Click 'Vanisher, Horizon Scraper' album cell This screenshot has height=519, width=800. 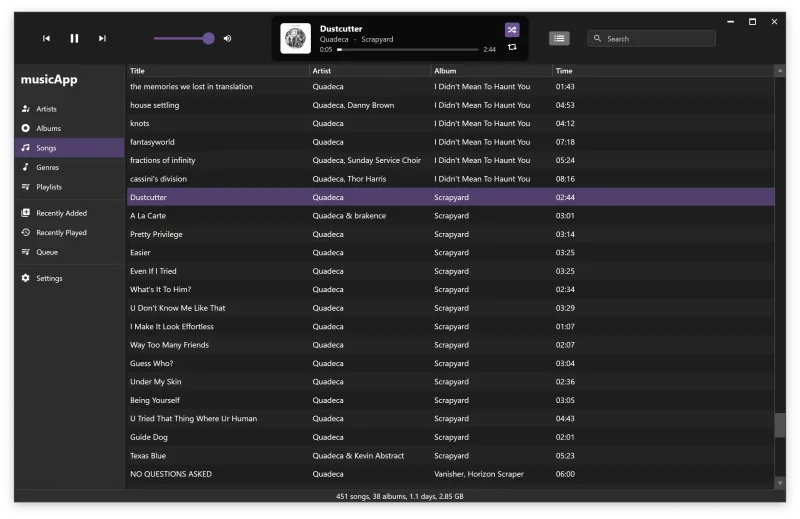(479, 474)
